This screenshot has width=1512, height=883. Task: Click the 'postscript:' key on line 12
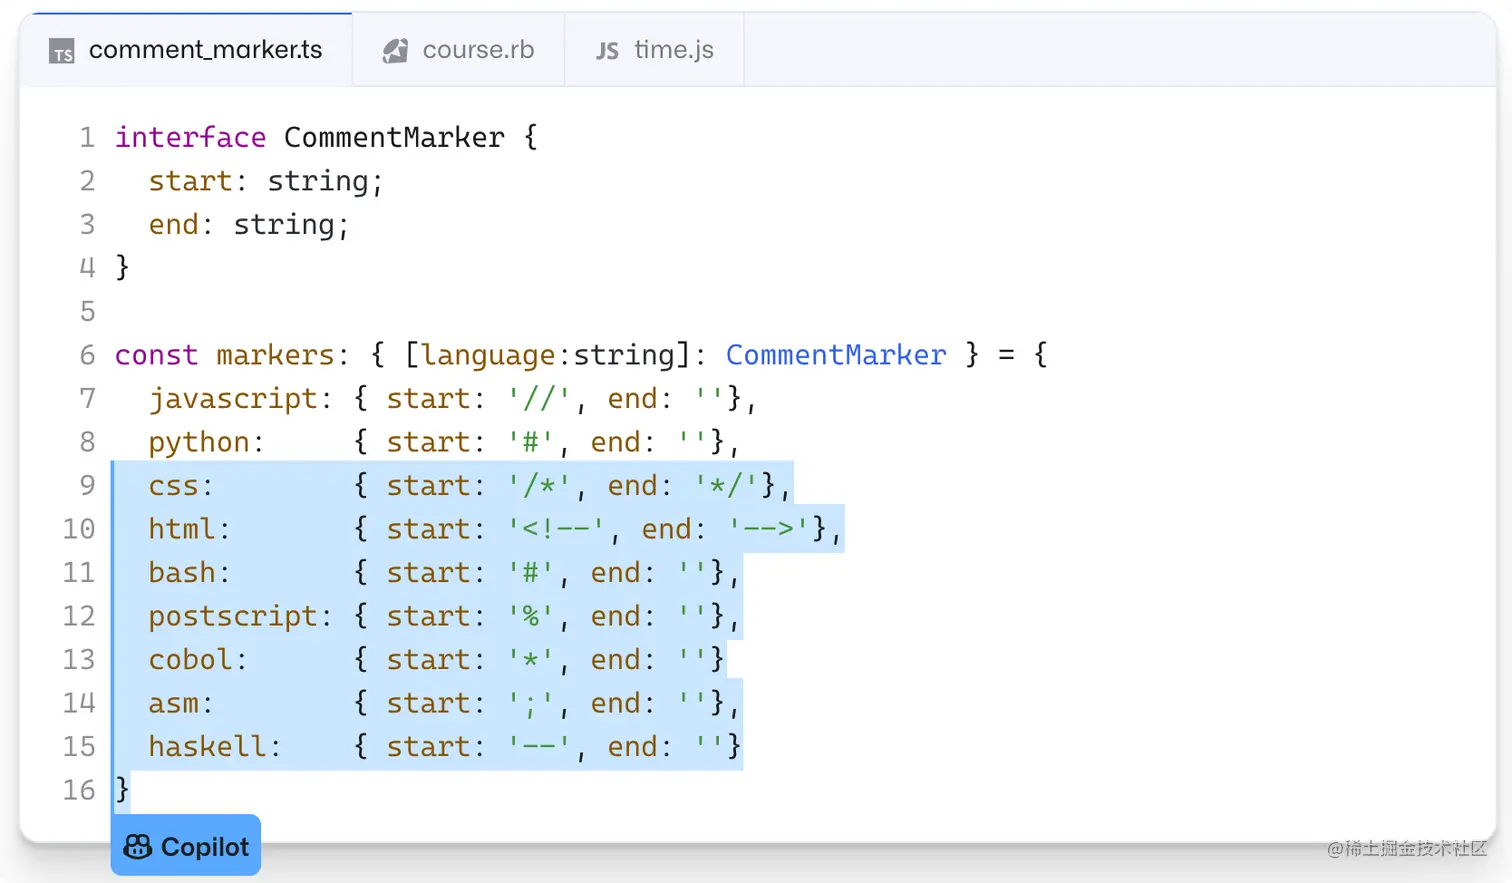point(240,617)
